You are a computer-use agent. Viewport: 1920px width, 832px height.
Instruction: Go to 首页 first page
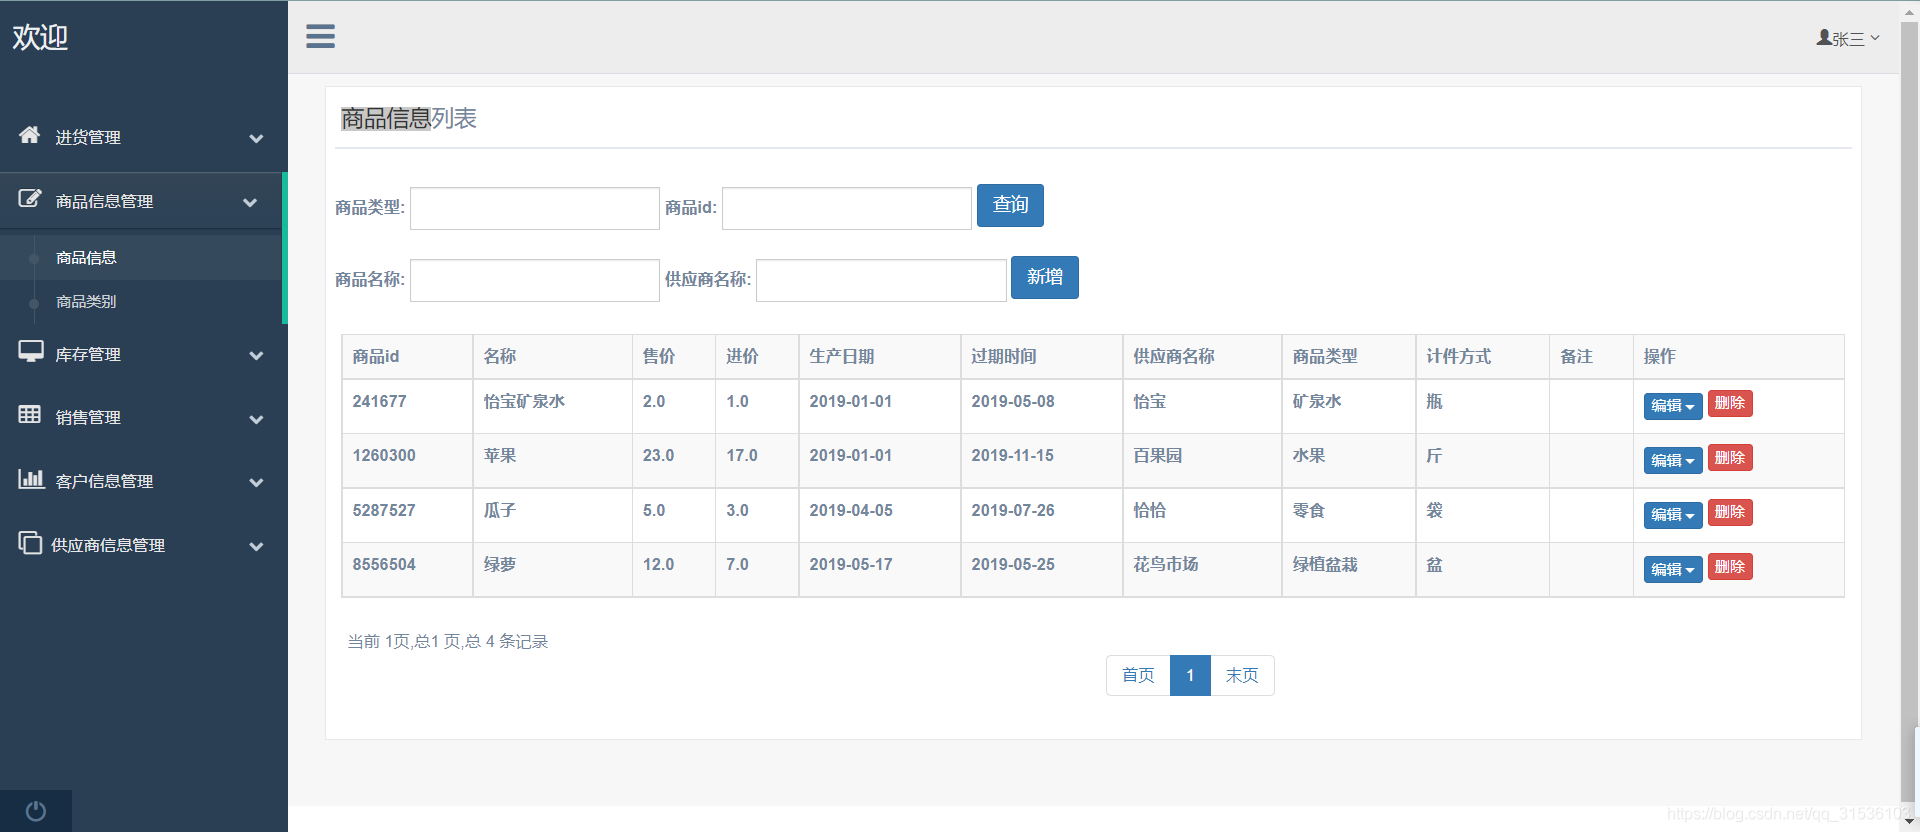click(1138, 675)
